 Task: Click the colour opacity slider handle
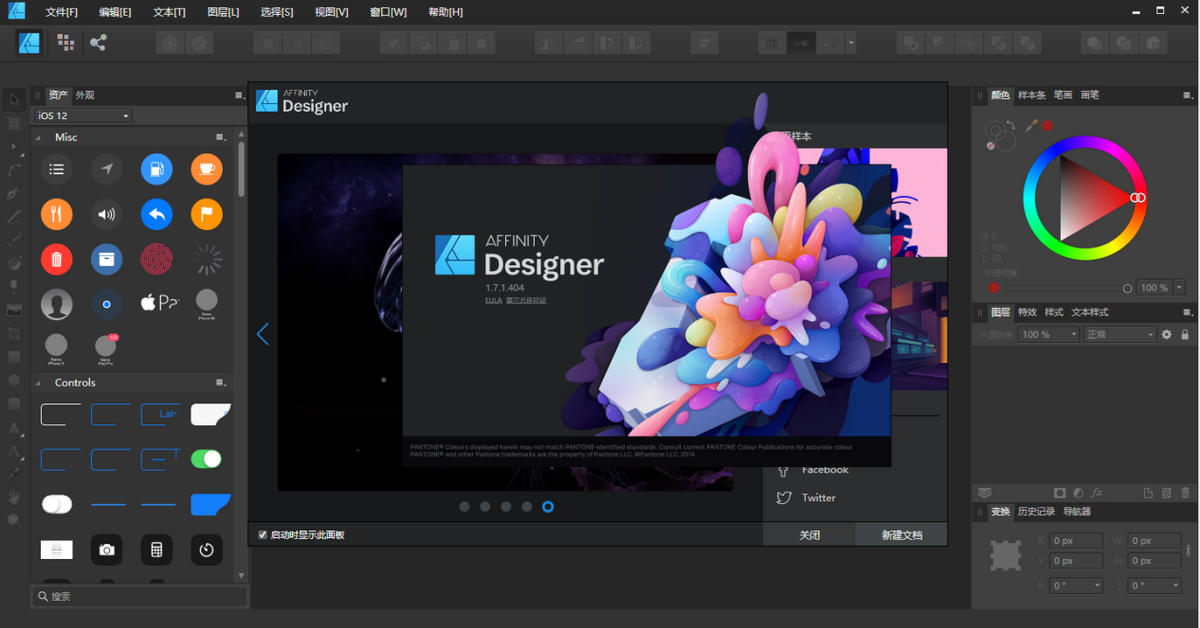pos(1128,288)
